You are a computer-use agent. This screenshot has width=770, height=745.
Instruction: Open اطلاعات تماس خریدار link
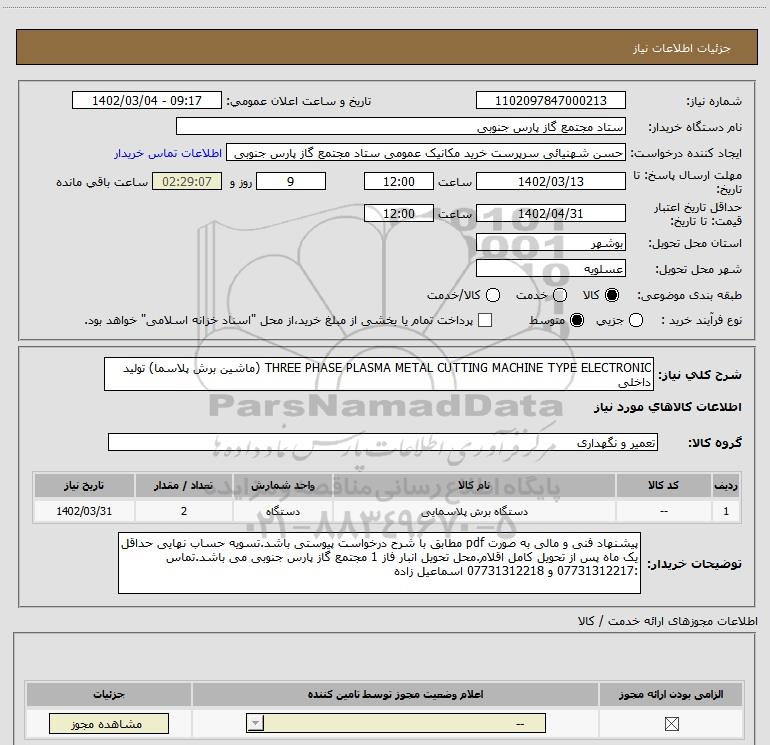[x=168, y=153]
